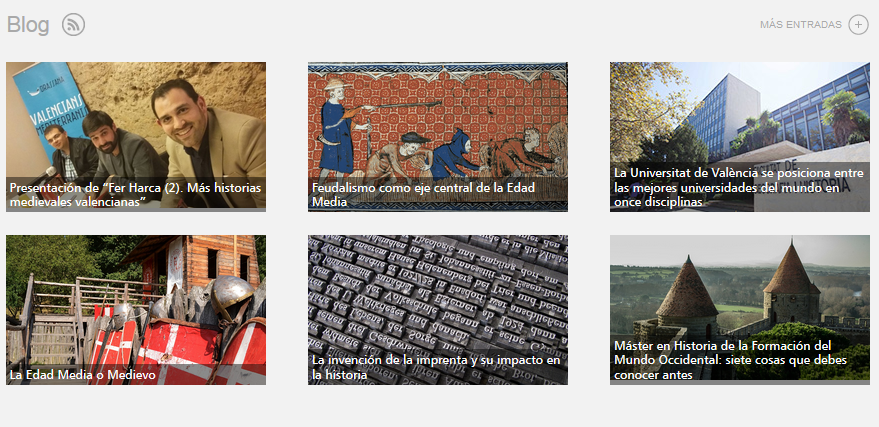Click the Blog section heading
The width and height of the screenshot is (879, 427).
click(28, 25)
